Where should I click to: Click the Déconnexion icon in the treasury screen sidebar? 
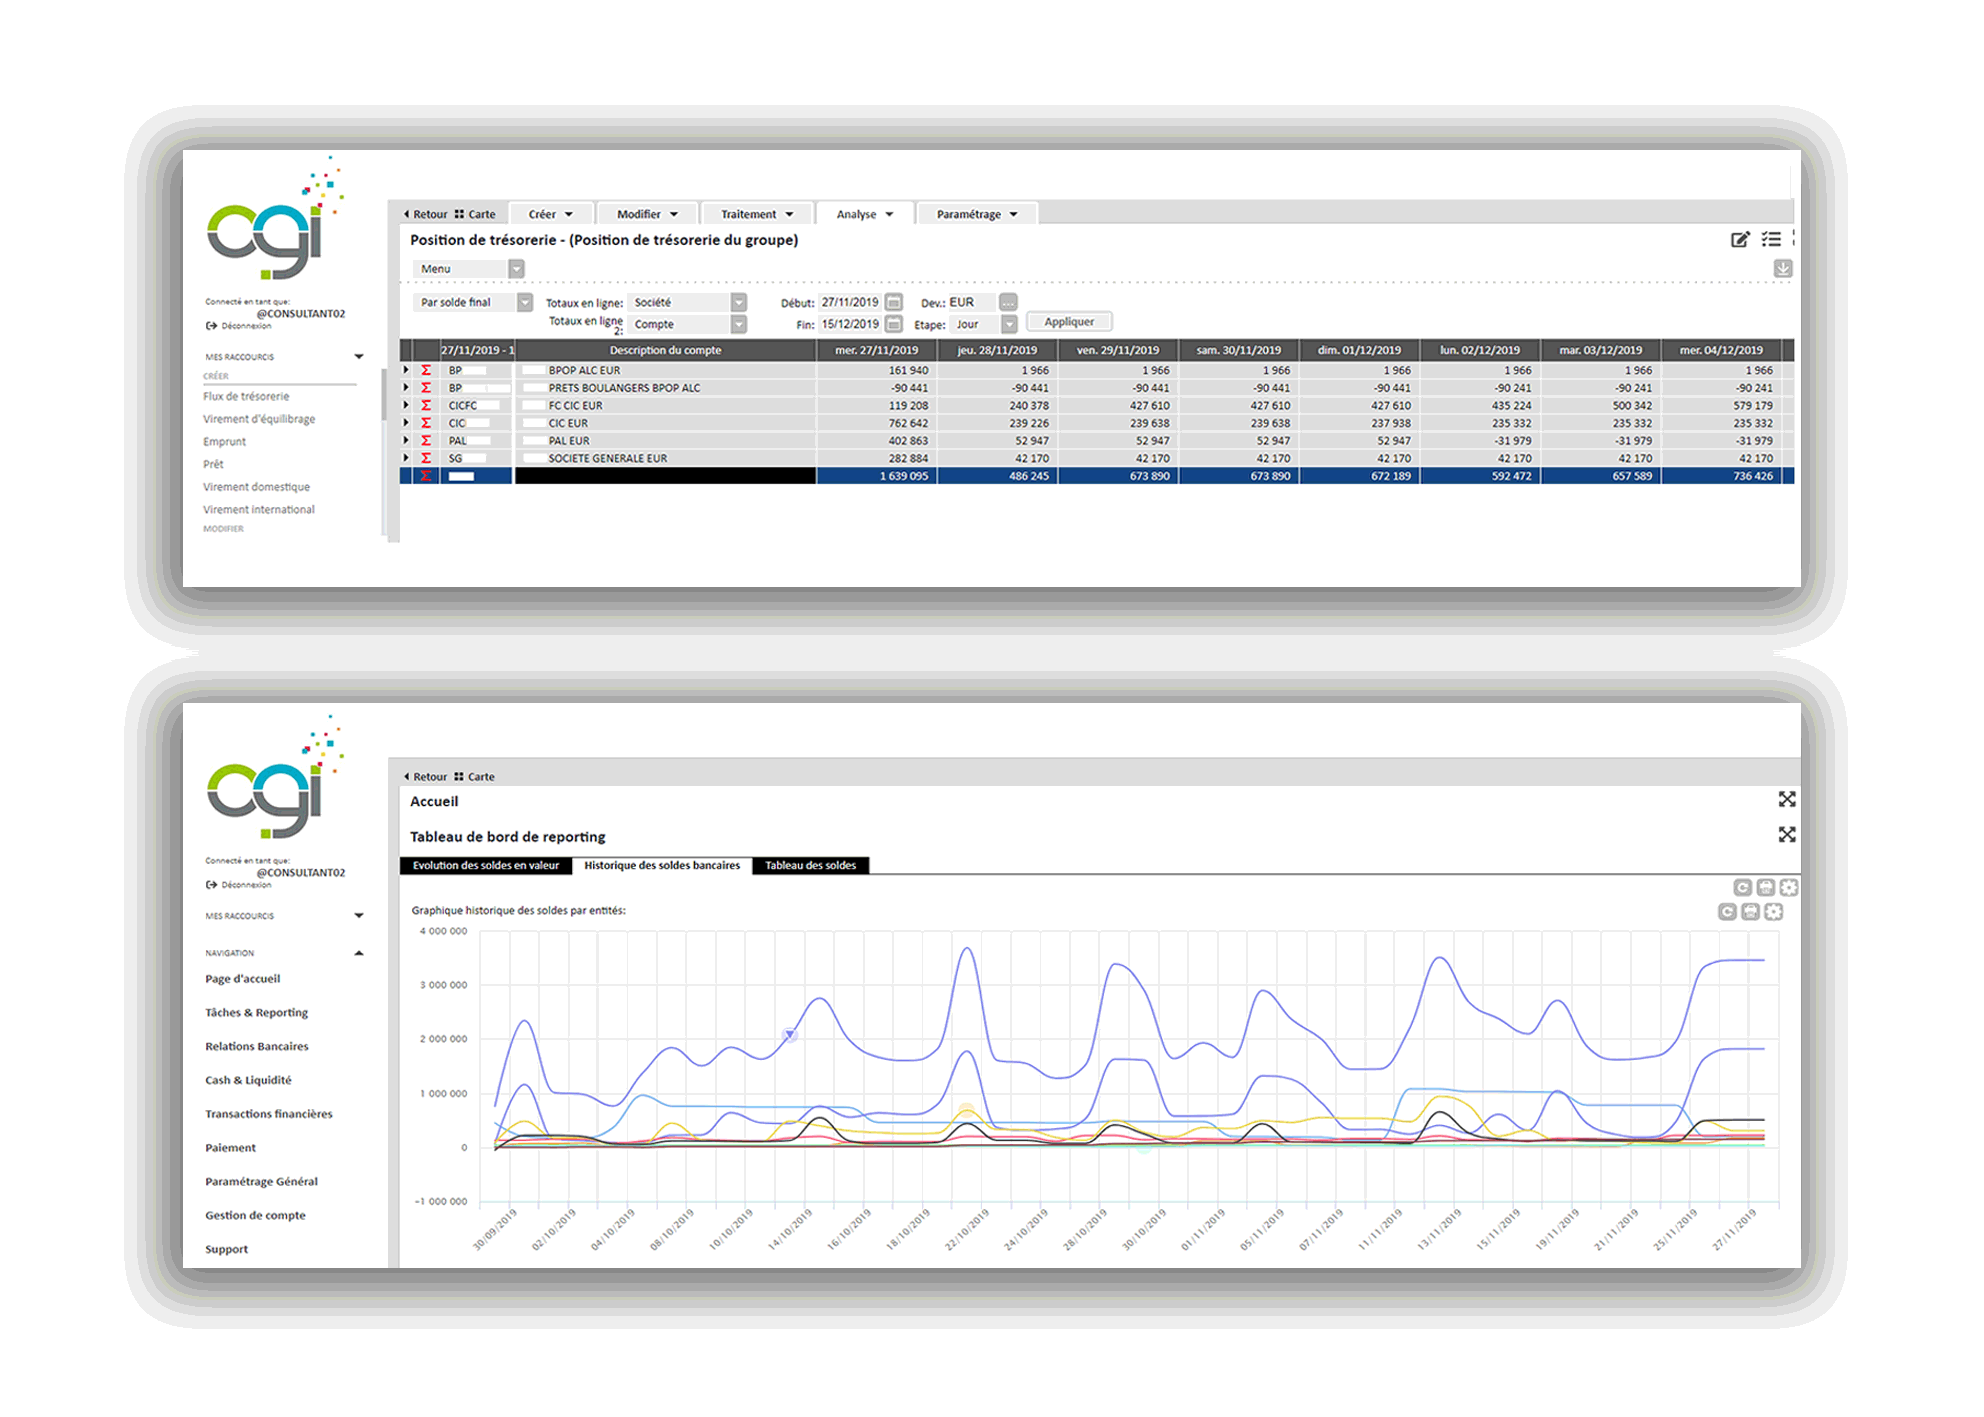point(211,326)
